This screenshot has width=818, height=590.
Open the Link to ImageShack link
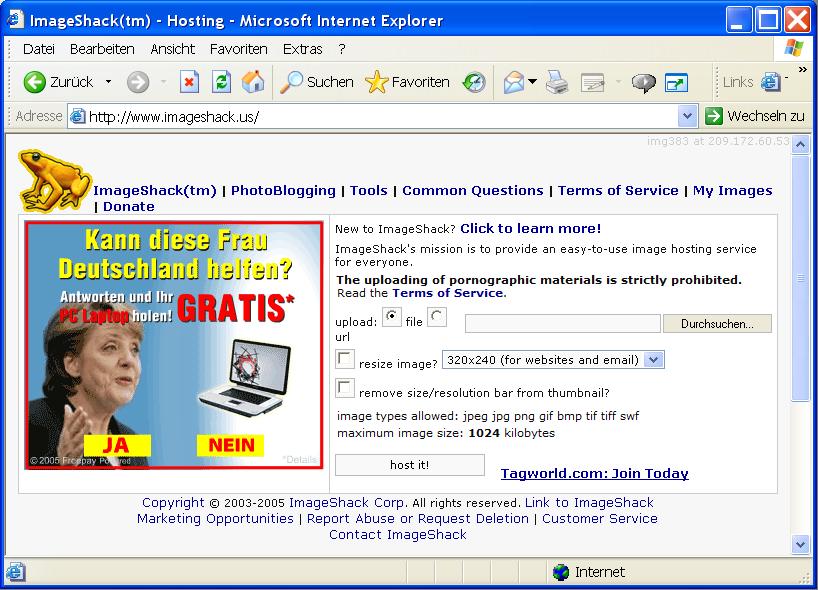click(x=589, y=502)
